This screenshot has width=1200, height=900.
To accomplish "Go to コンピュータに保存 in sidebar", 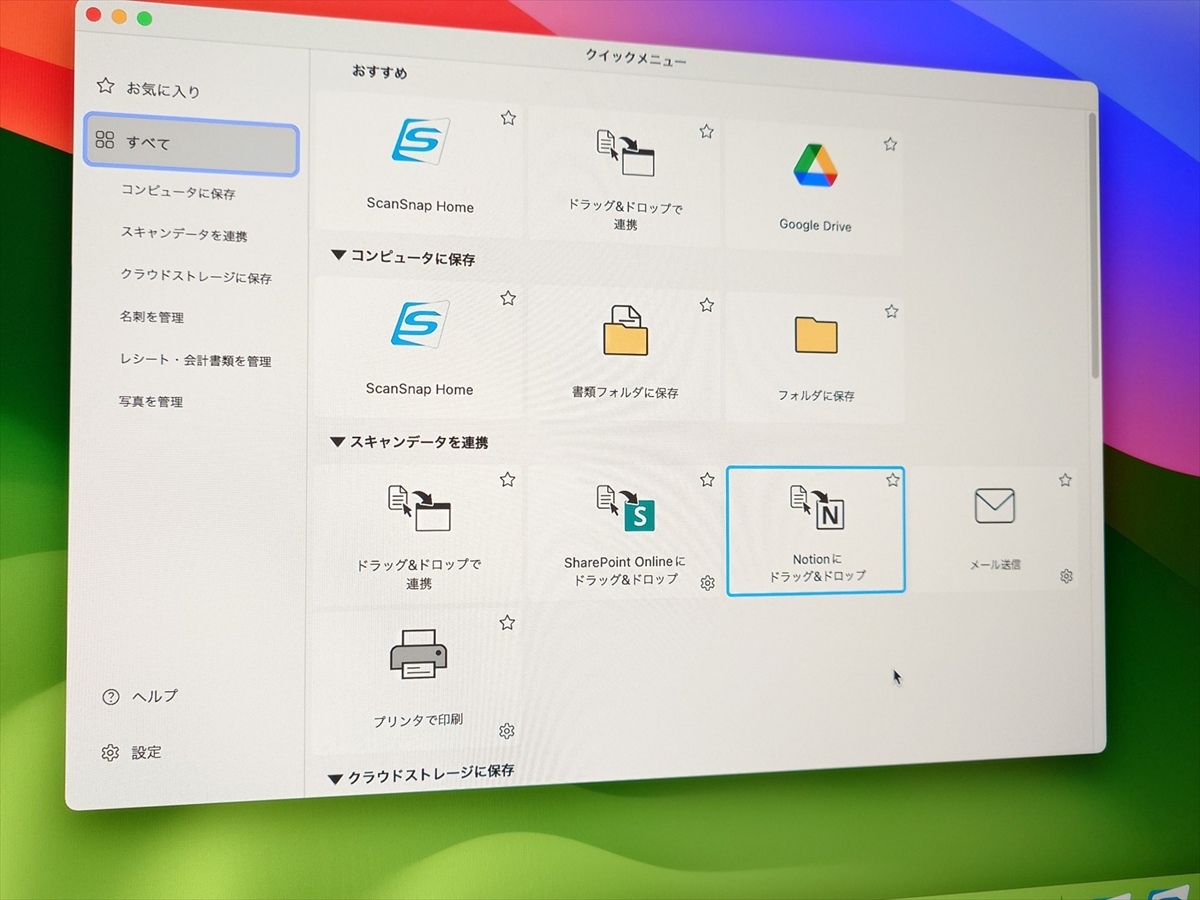I will (x=178, y=193).
